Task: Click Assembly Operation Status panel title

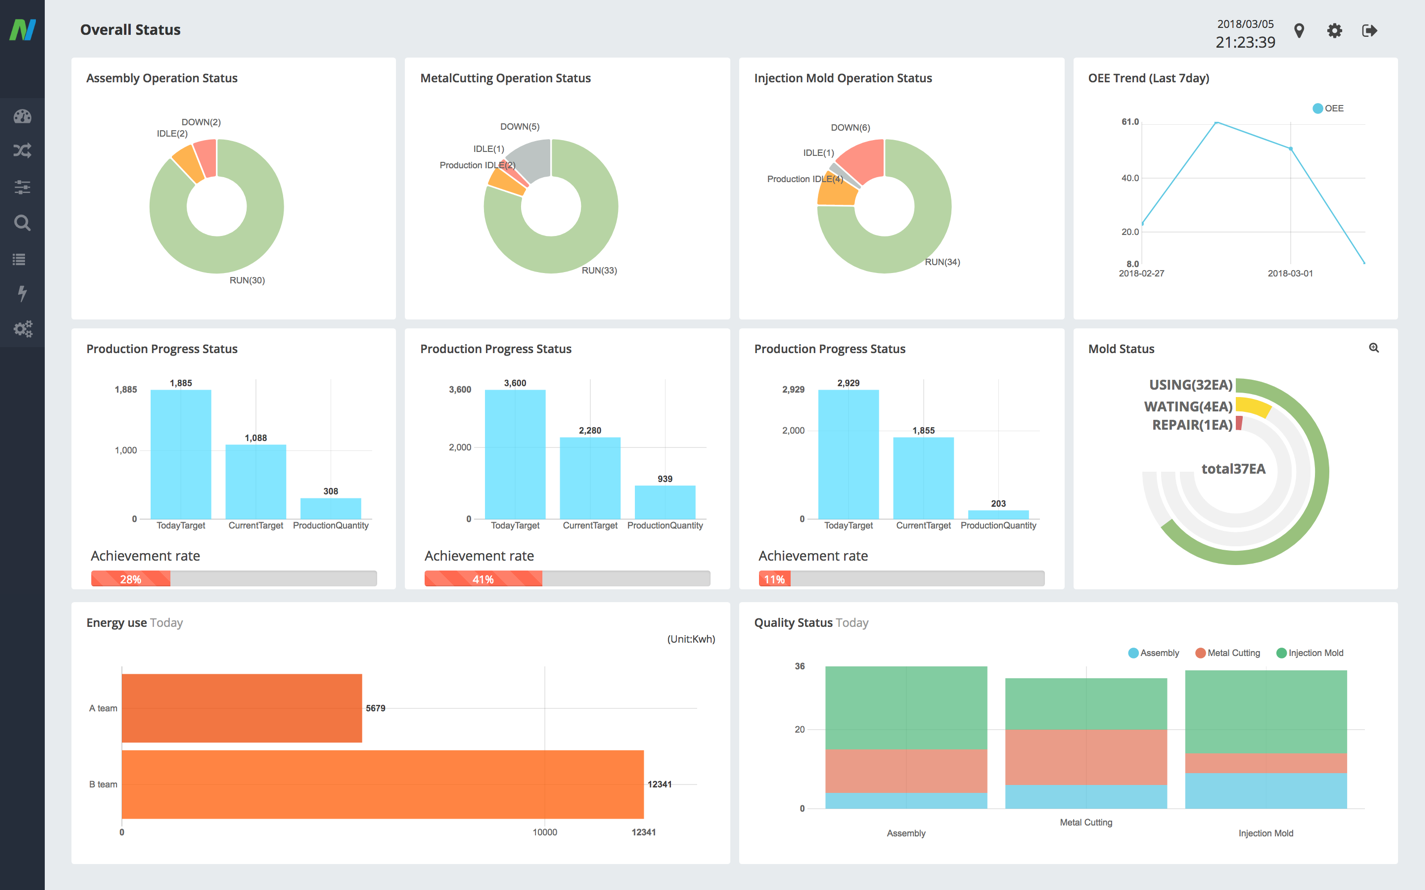Action: point(162,78)
